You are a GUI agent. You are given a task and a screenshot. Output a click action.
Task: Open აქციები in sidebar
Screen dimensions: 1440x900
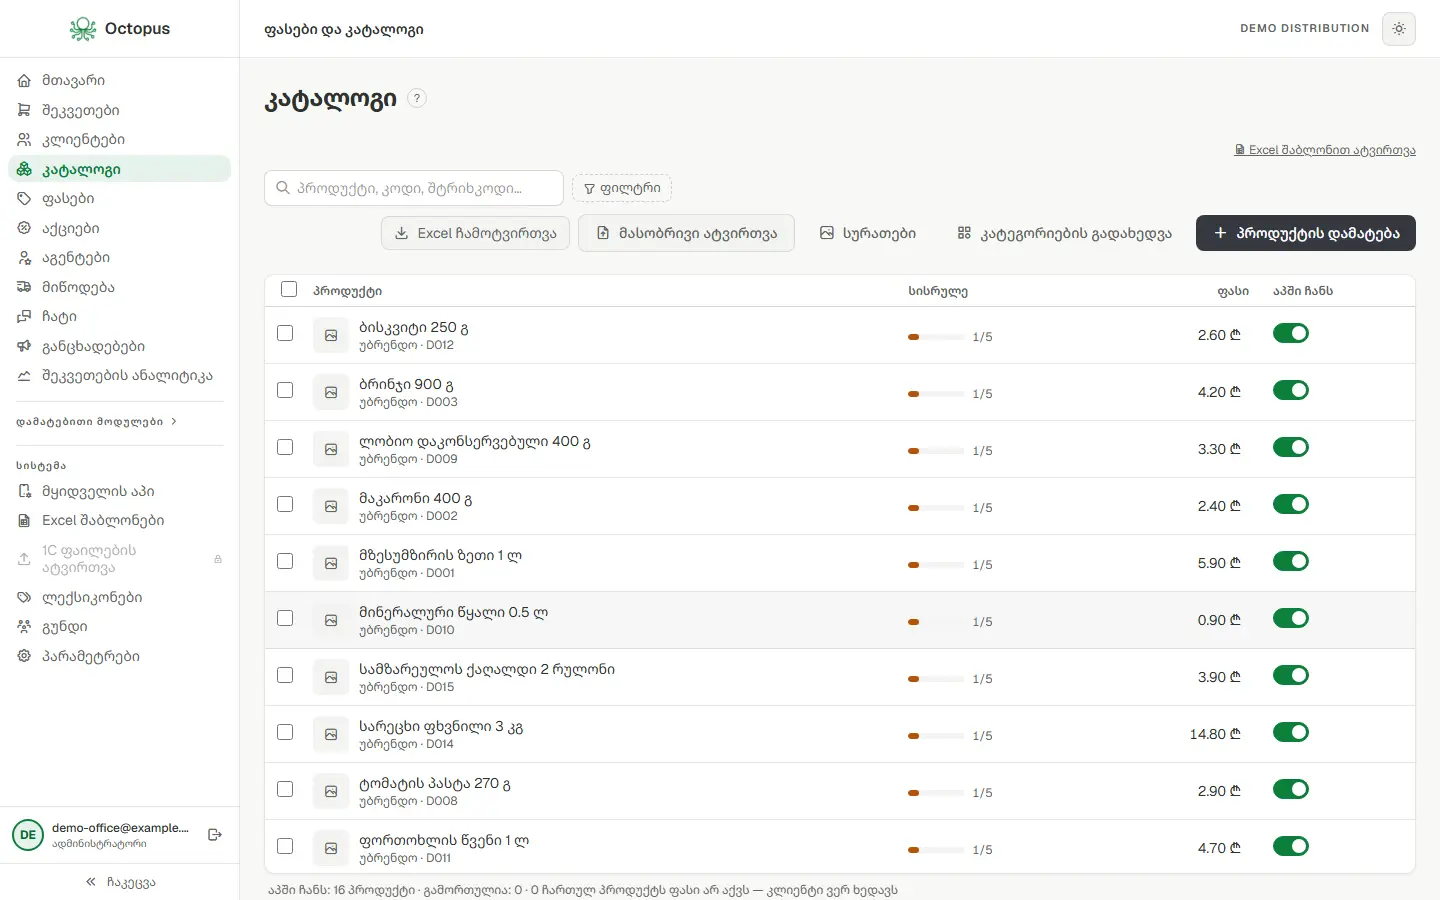coord(120,228)
